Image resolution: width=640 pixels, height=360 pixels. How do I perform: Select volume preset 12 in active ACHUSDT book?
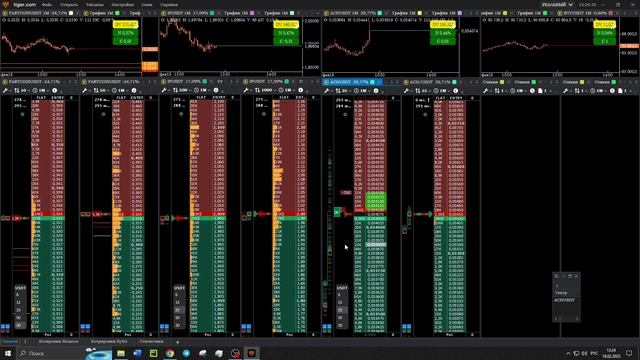click(340, 302)
